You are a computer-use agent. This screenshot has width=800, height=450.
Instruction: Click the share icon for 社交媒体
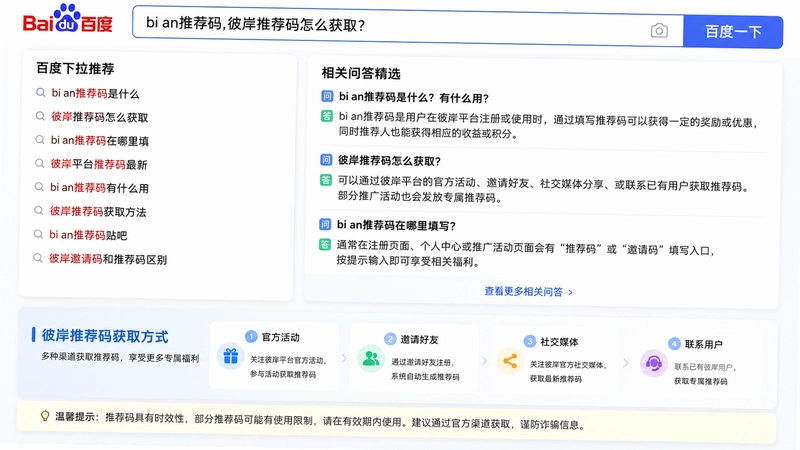tap(510, 361)
